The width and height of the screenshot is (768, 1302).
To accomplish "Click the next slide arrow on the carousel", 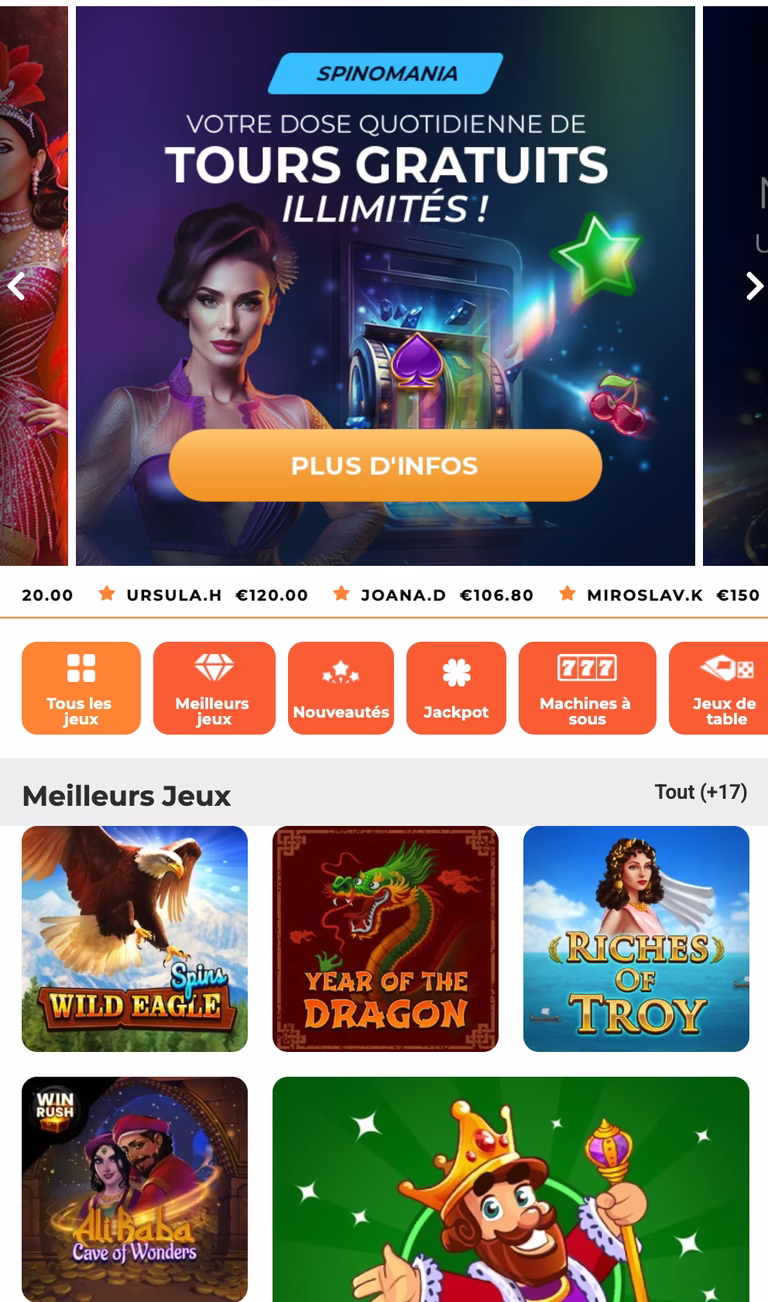I will point(754,286).
